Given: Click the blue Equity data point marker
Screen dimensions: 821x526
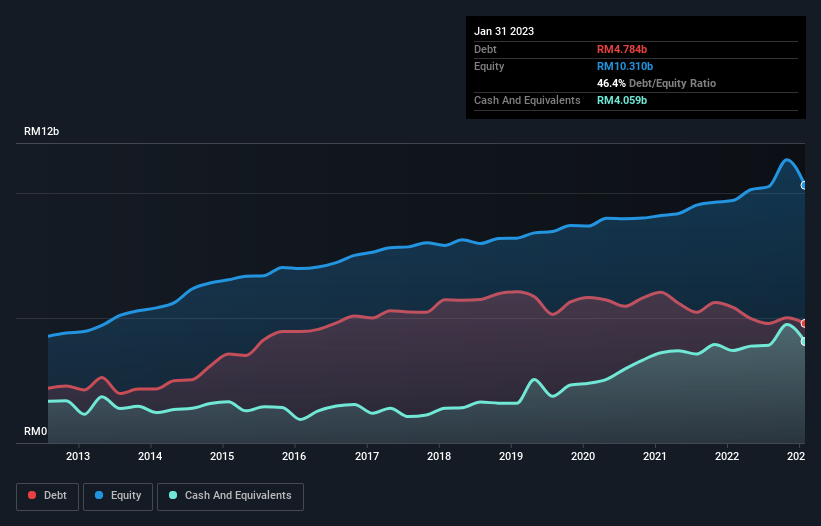Looking at the screenshot, I should click(804, 185).
